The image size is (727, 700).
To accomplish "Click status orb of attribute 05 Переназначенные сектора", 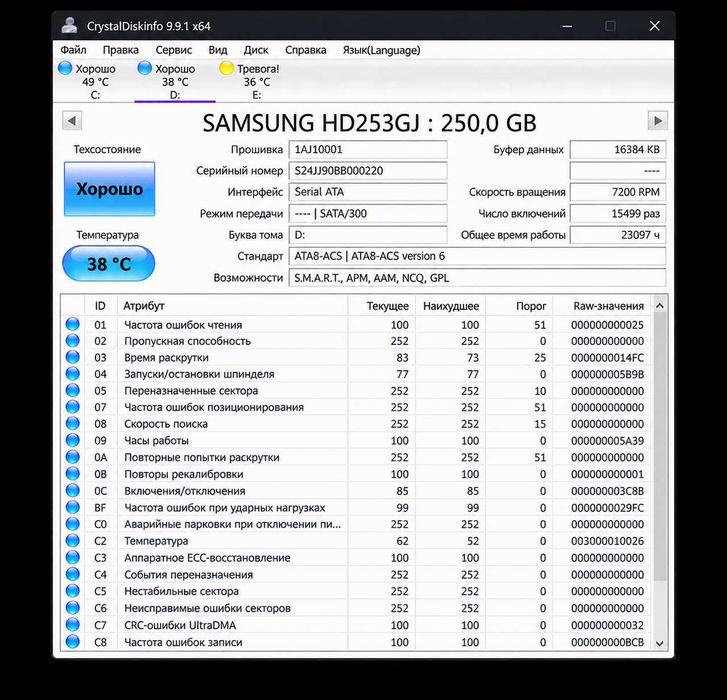I will [x=72, y=390].
